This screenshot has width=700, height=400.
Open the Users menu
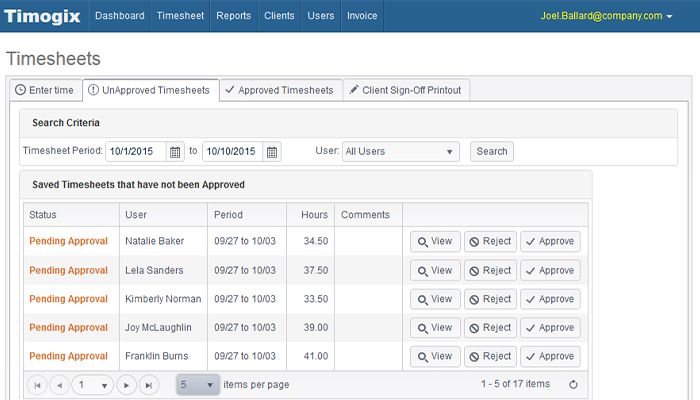321,16
